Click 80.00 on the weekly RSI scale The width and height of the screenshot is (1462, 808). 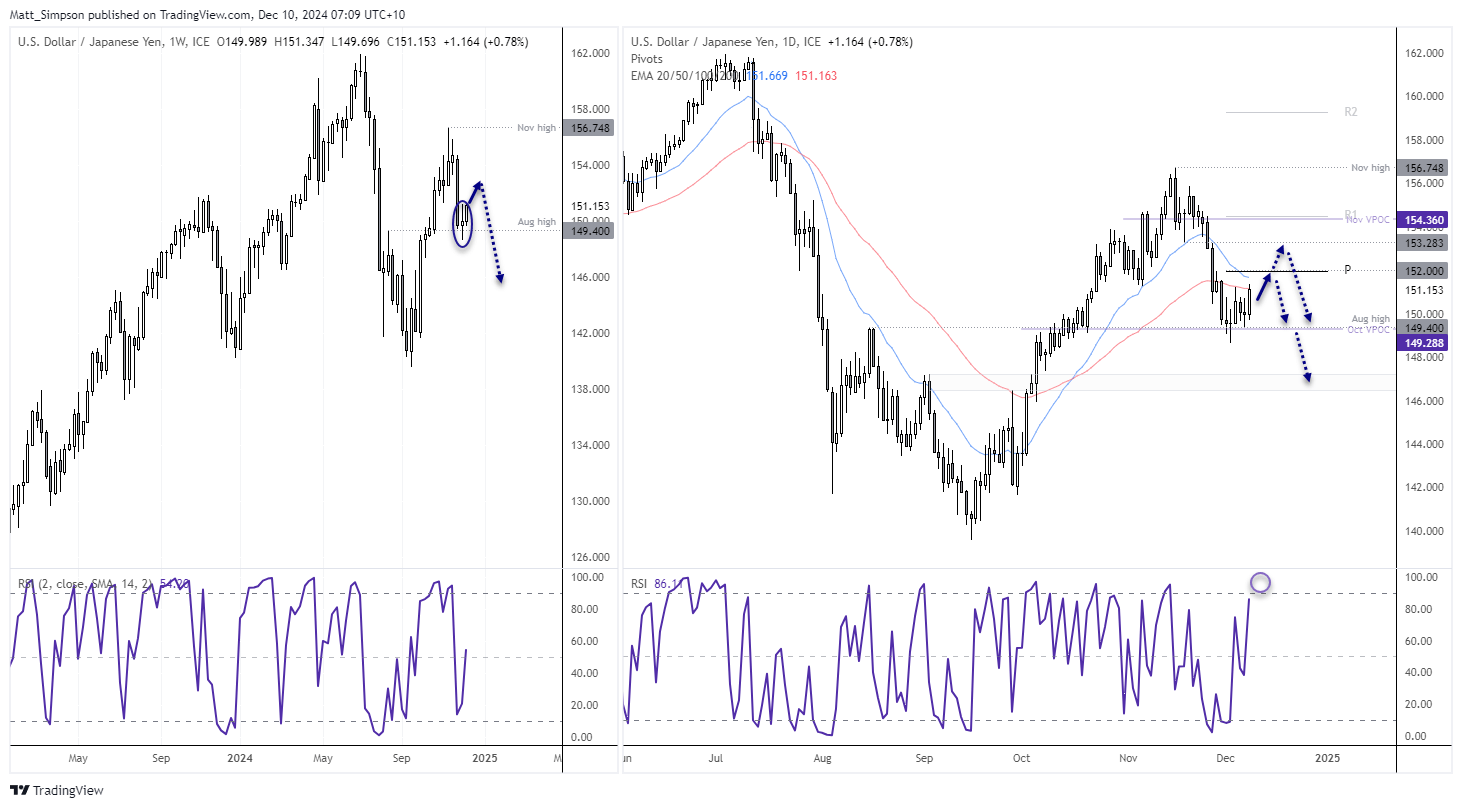click(587, 609)
